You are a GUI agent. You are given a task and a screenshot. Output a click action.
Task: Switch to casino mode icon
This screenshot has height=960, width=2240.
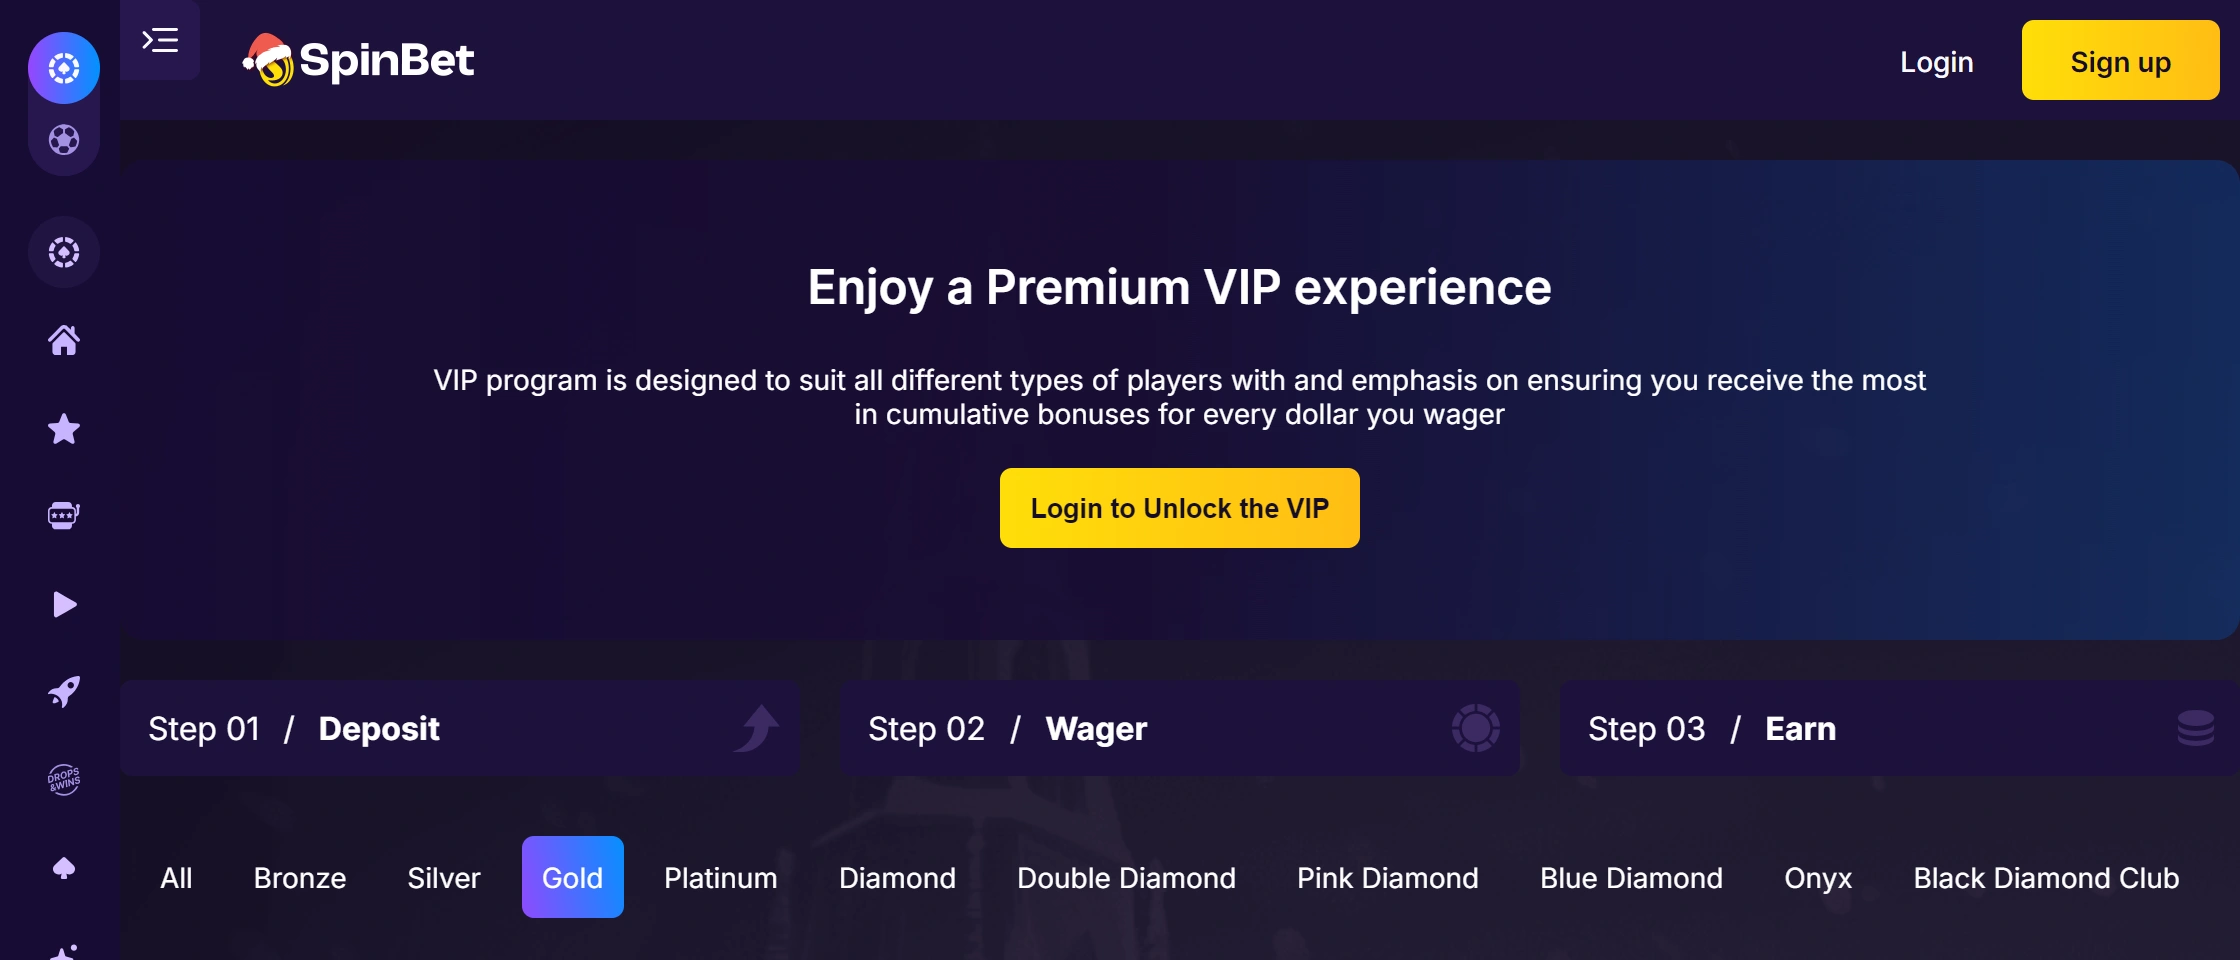tap(64, 68)
